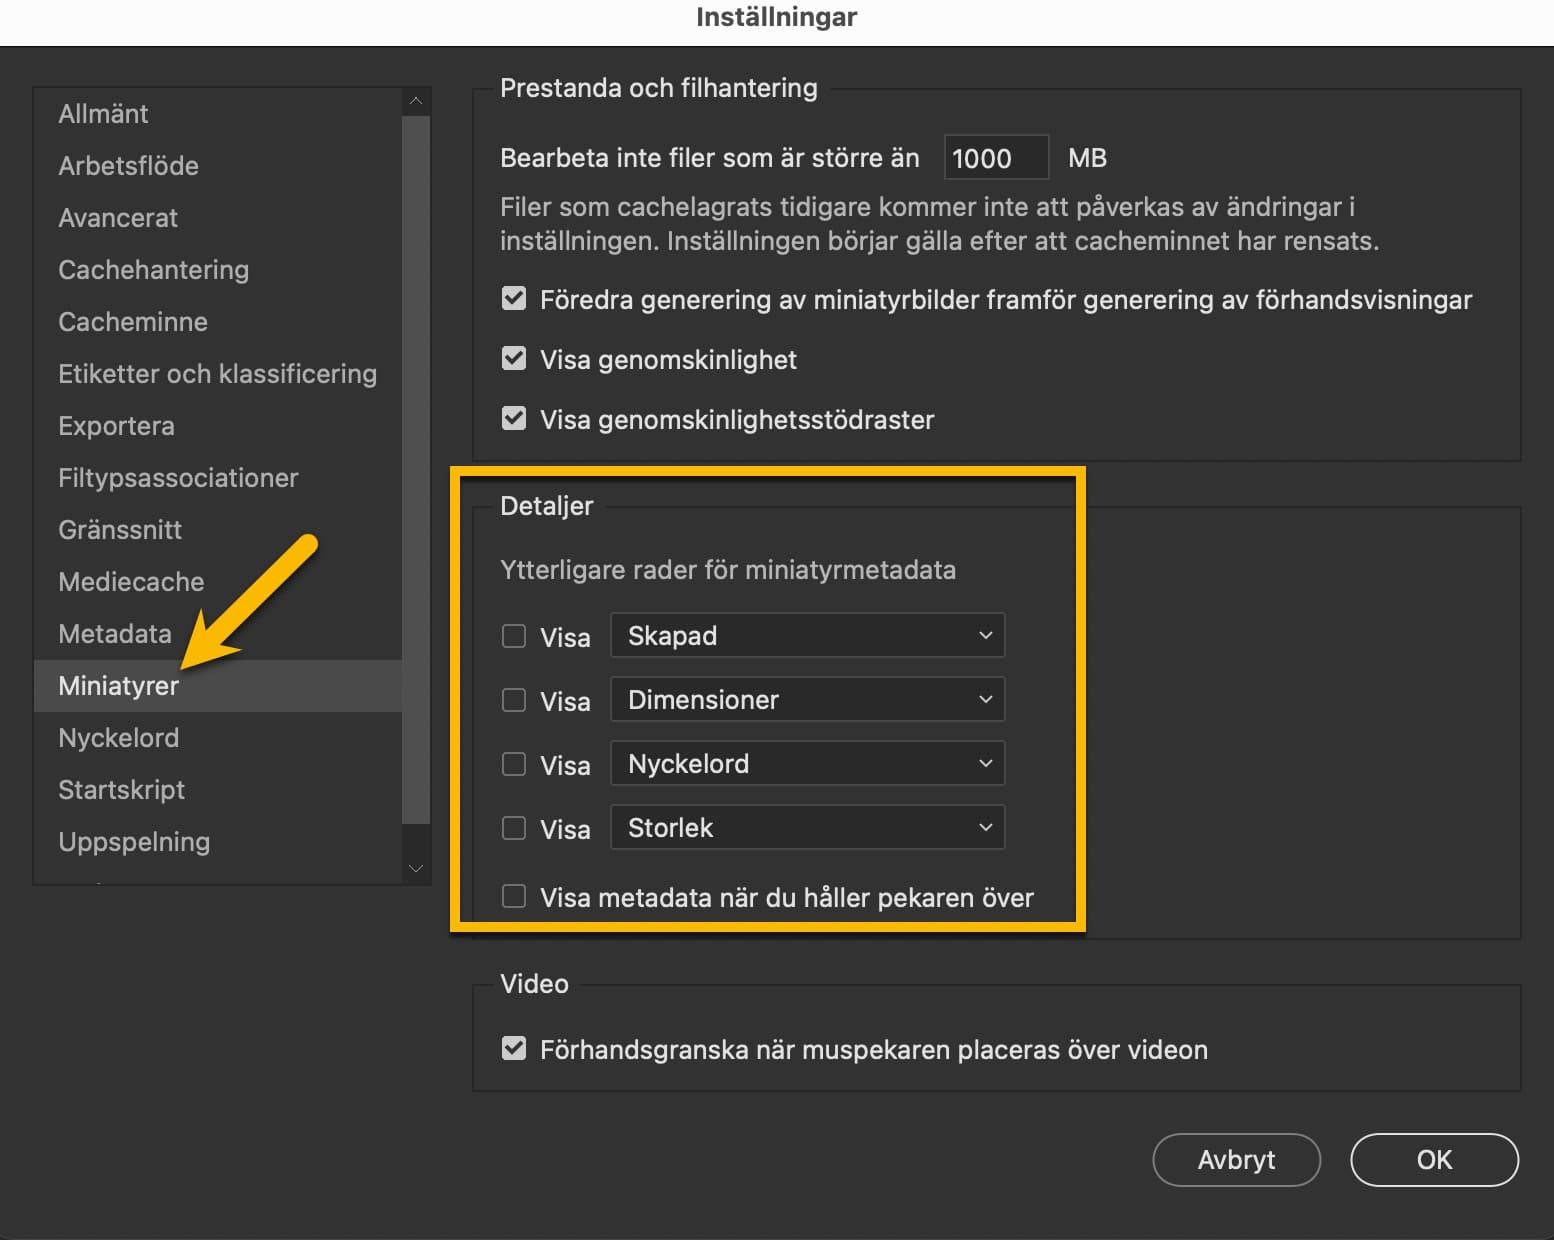Disable Visa genomskinlighetsstödraster option
This screenshot has height=1240, width=1554.
click(514, 419)
